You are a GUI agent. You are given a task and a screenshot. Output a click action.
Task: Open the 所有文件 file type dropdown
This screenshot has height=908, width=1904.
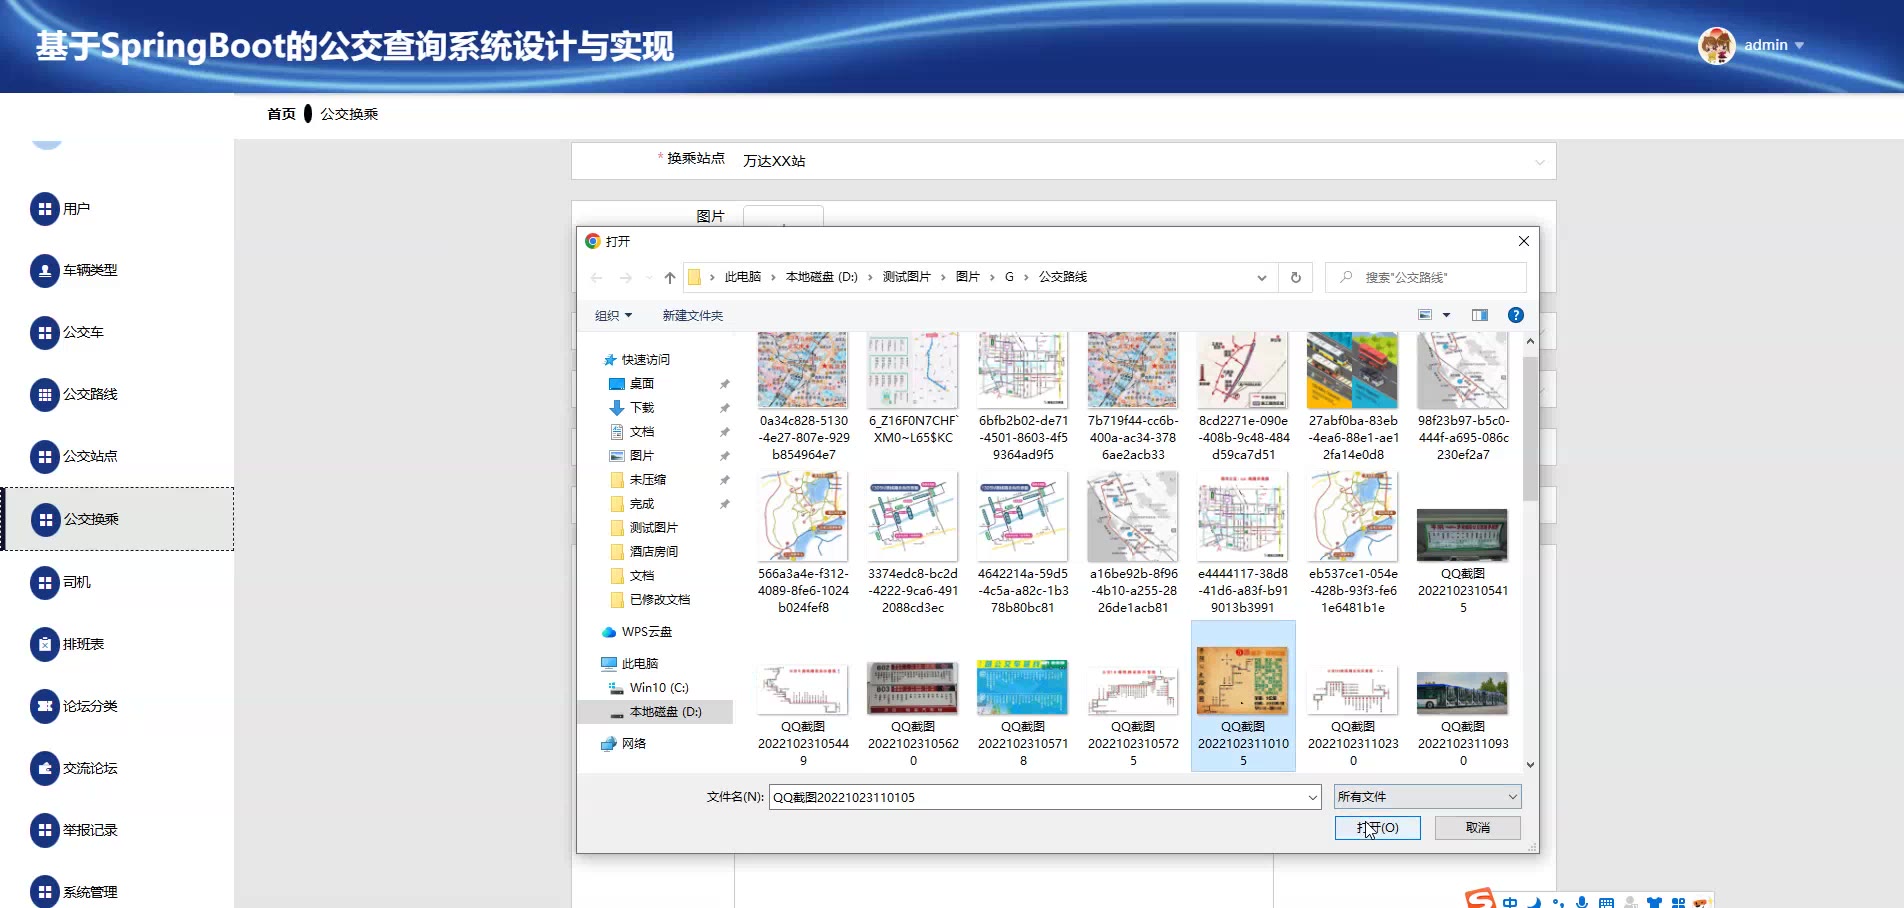coord(1427,797)
